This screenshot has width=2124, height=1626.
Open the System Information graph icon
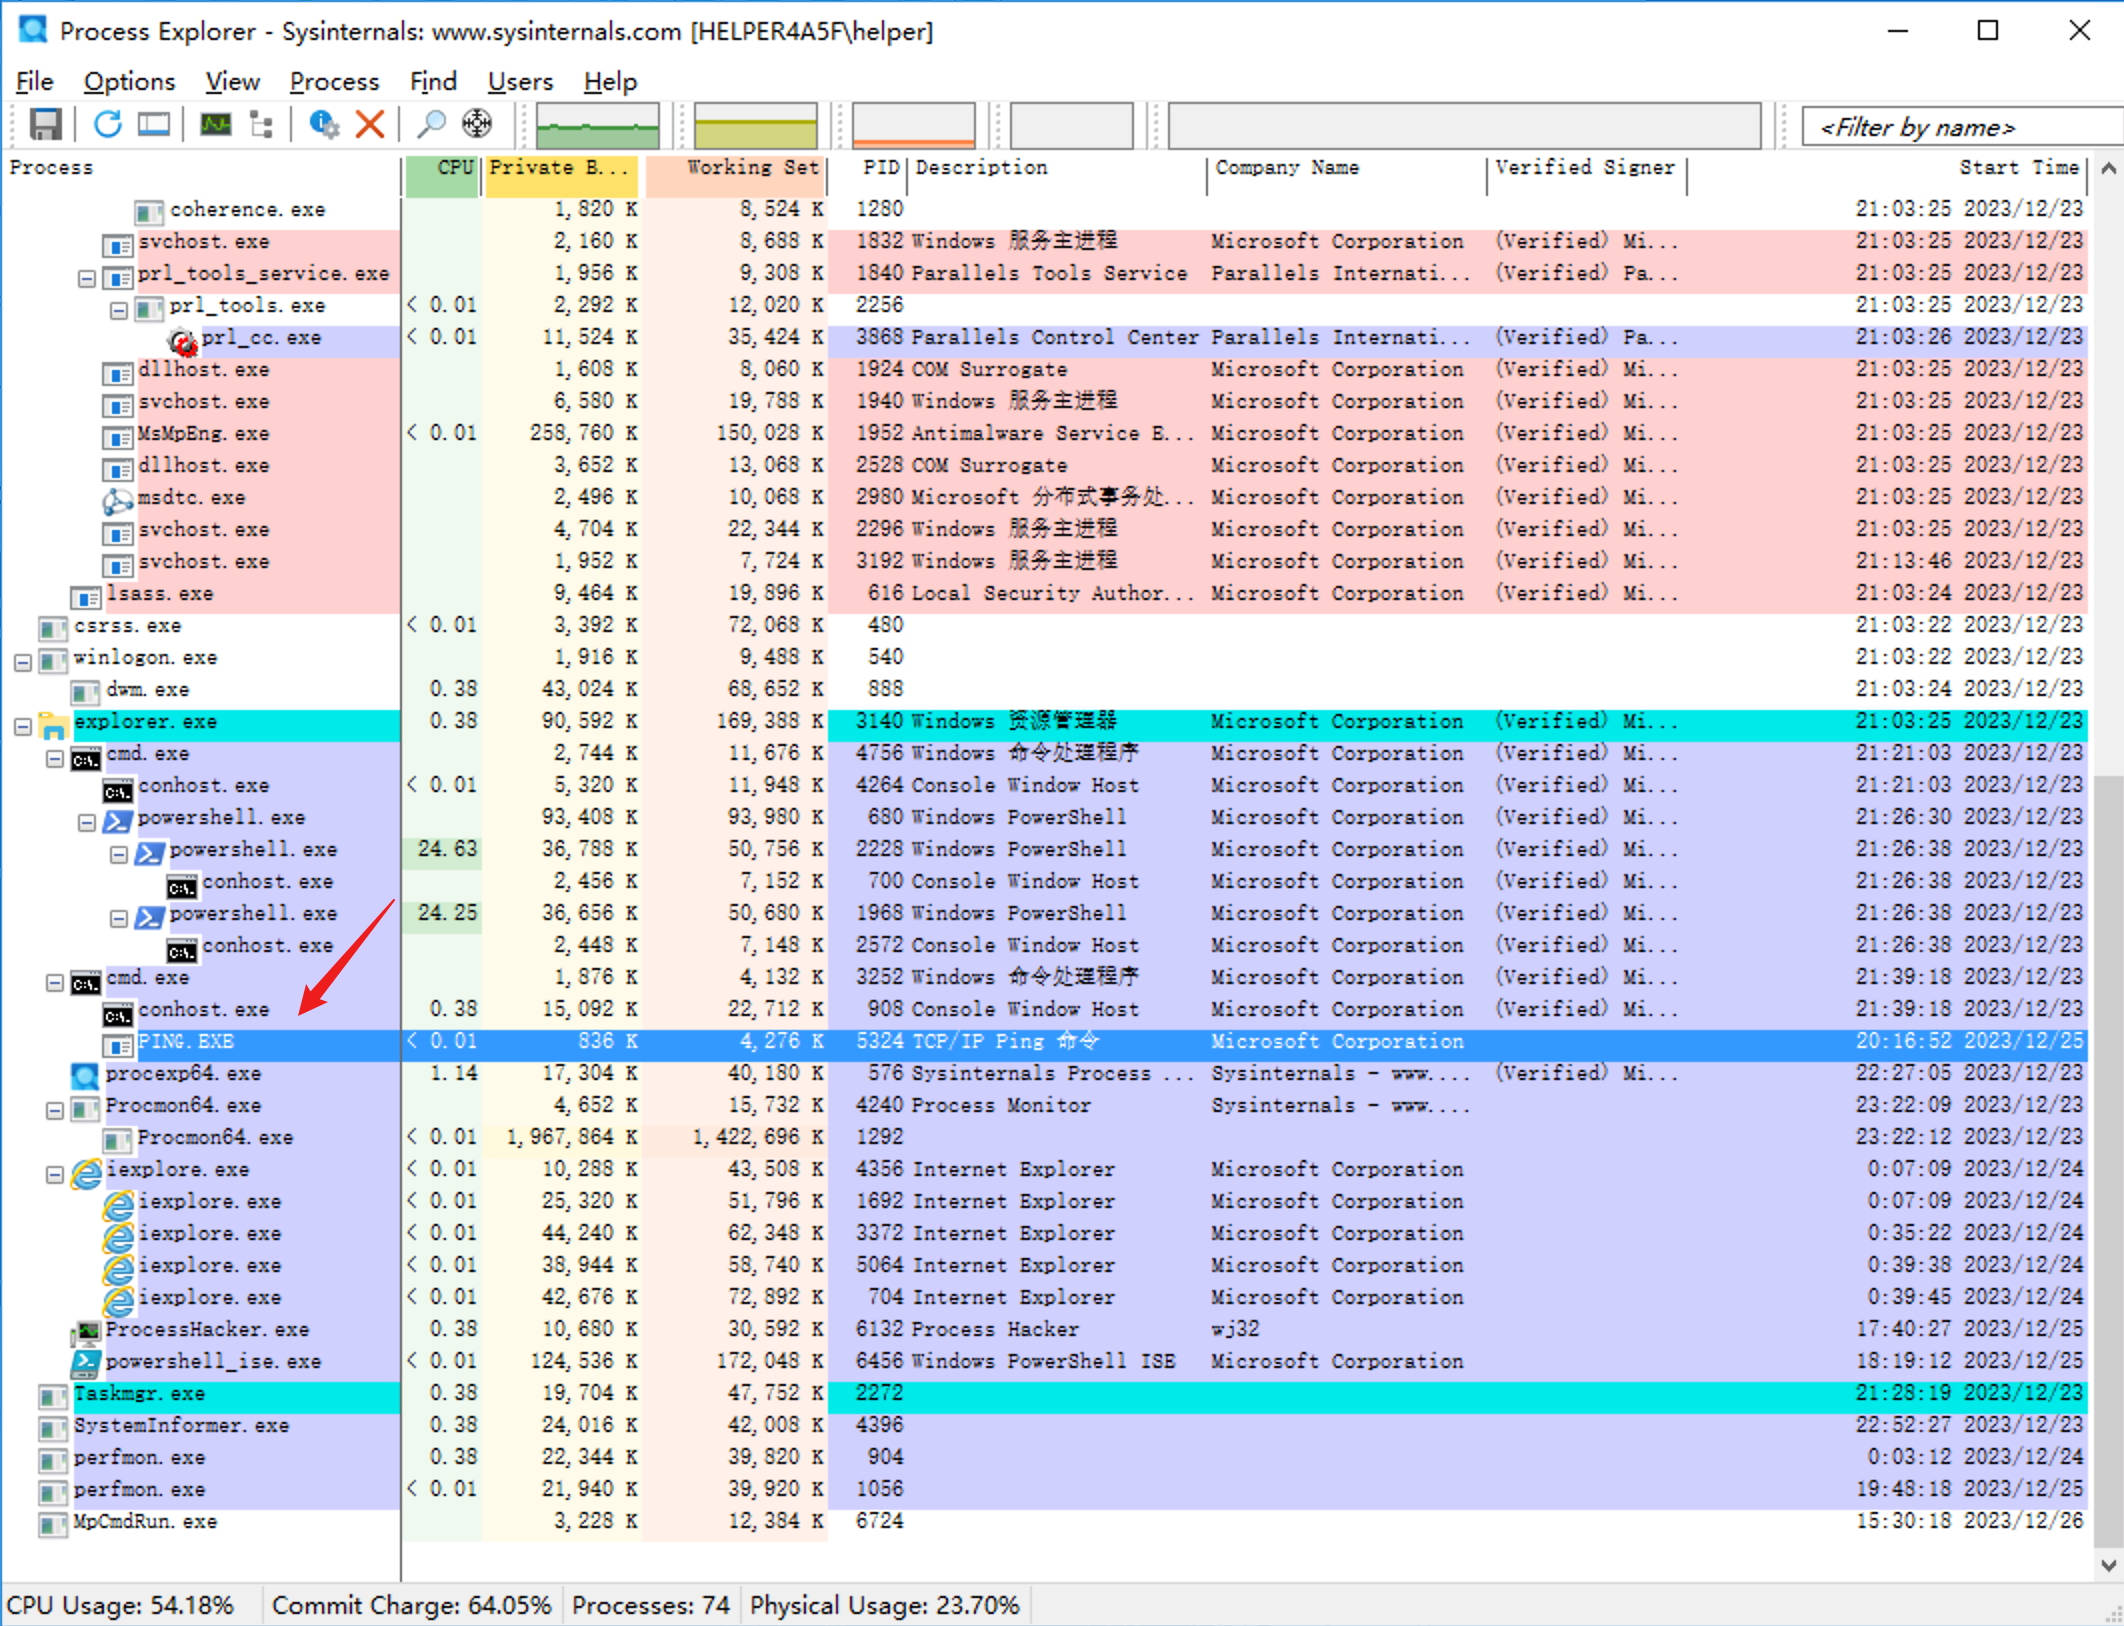215,125
